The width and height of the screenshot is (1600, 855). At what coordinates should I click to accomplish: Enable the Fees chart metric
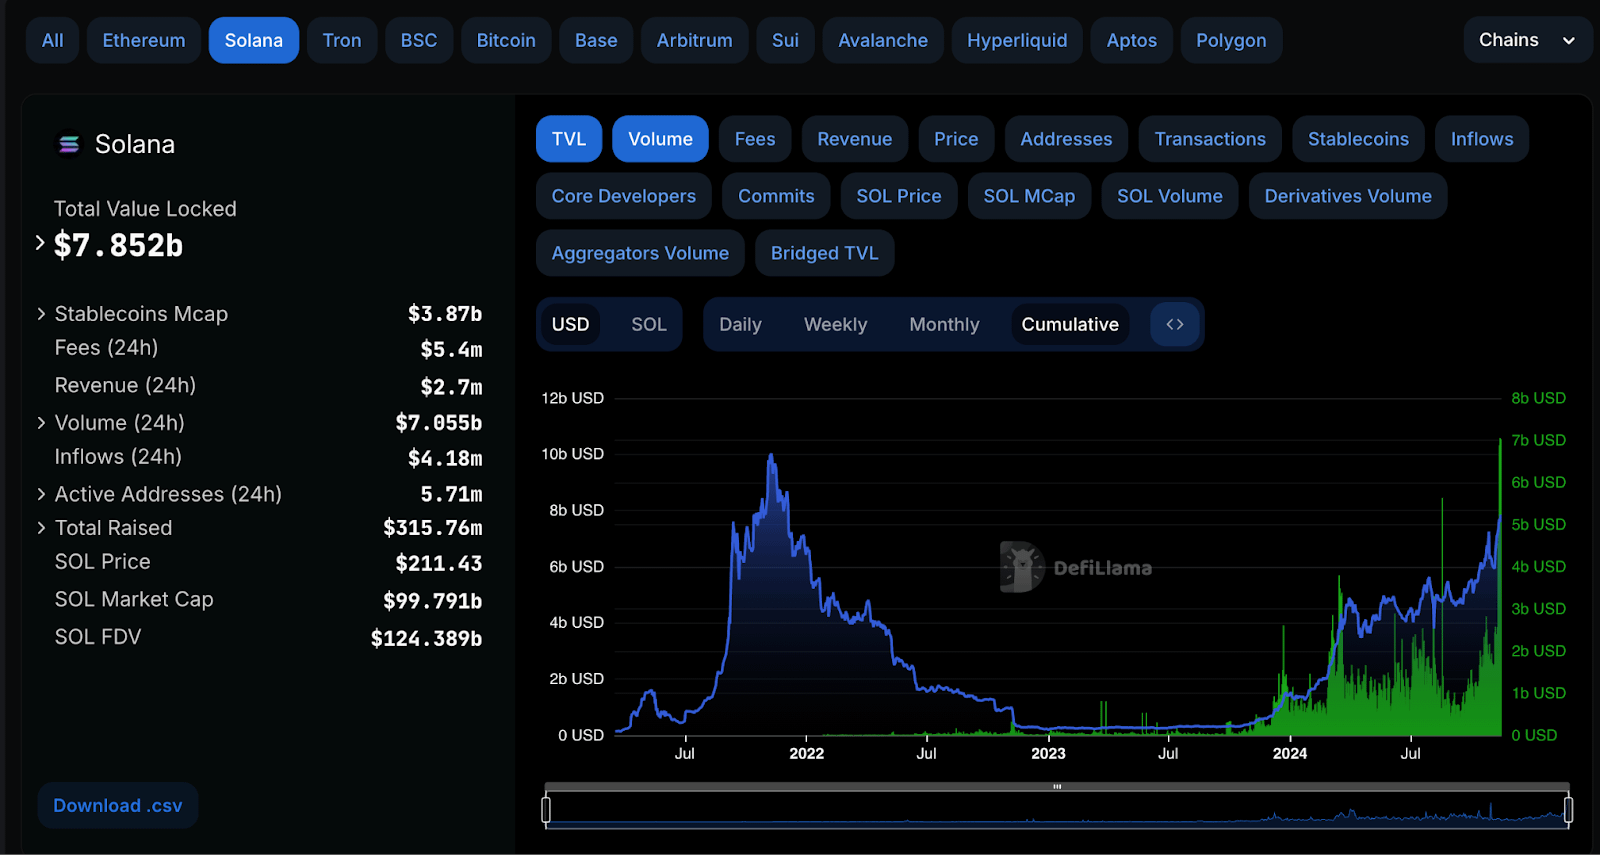coord(754,139)
